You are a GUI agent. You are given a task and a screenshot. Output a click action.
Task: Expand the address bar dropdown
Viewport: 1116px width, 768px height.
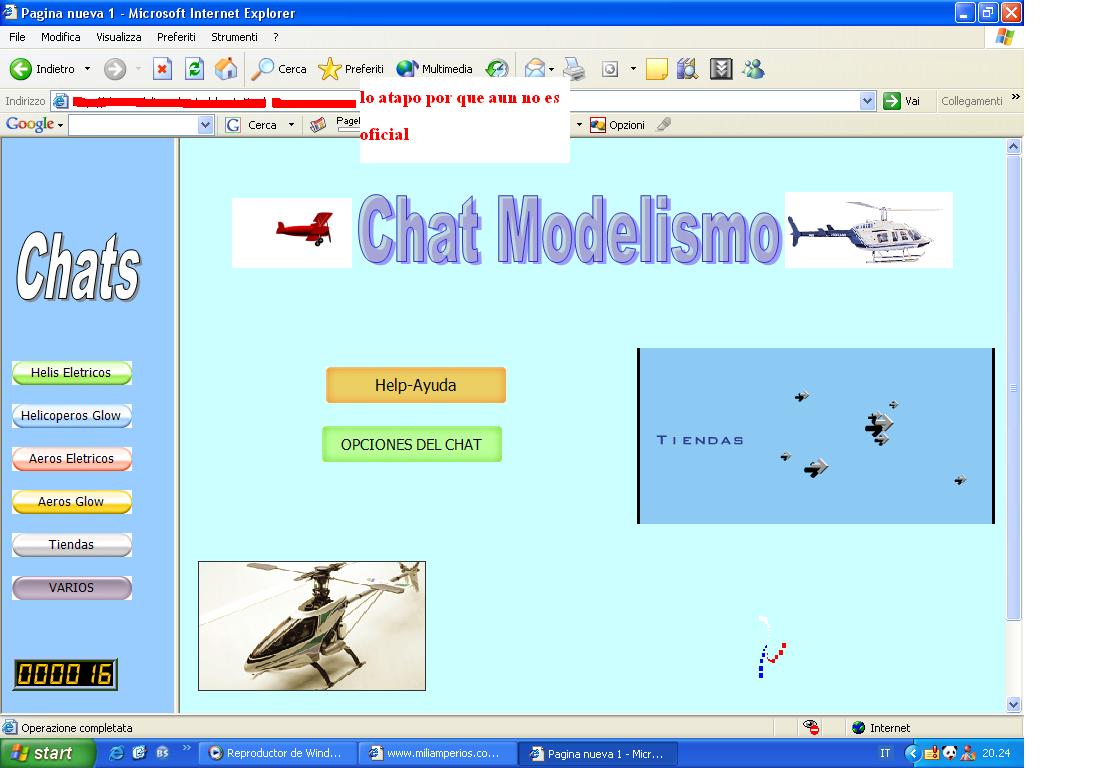click(x=867, y=101)
